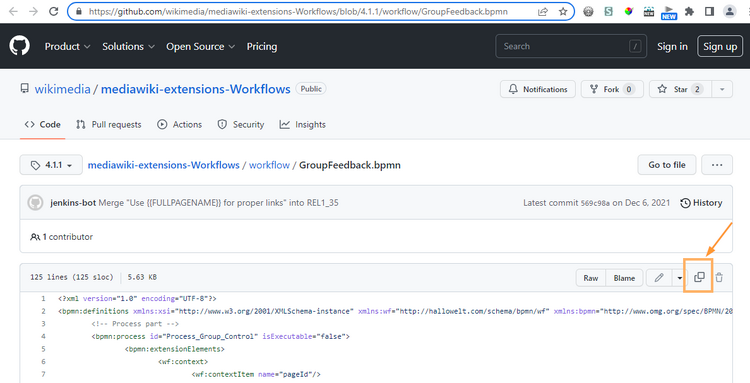Open the 4.1.1 tag selector dropdown
This screenshot has height=383, width=750.
pyautogui.click(x=51, y=165)
